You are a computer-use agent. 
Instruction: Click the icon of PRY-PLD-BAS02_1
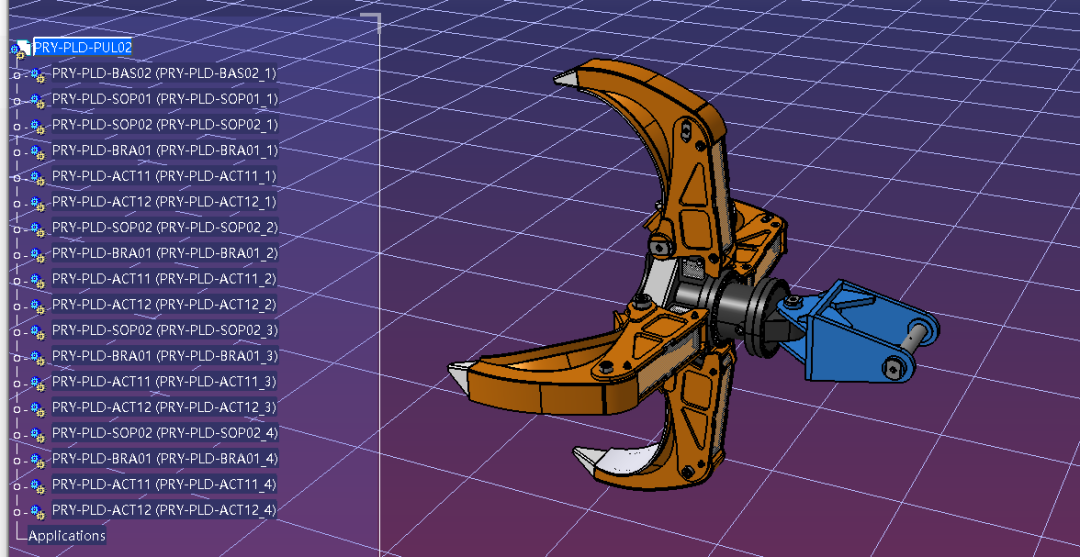pyautogui.click(x=37, y=76)
